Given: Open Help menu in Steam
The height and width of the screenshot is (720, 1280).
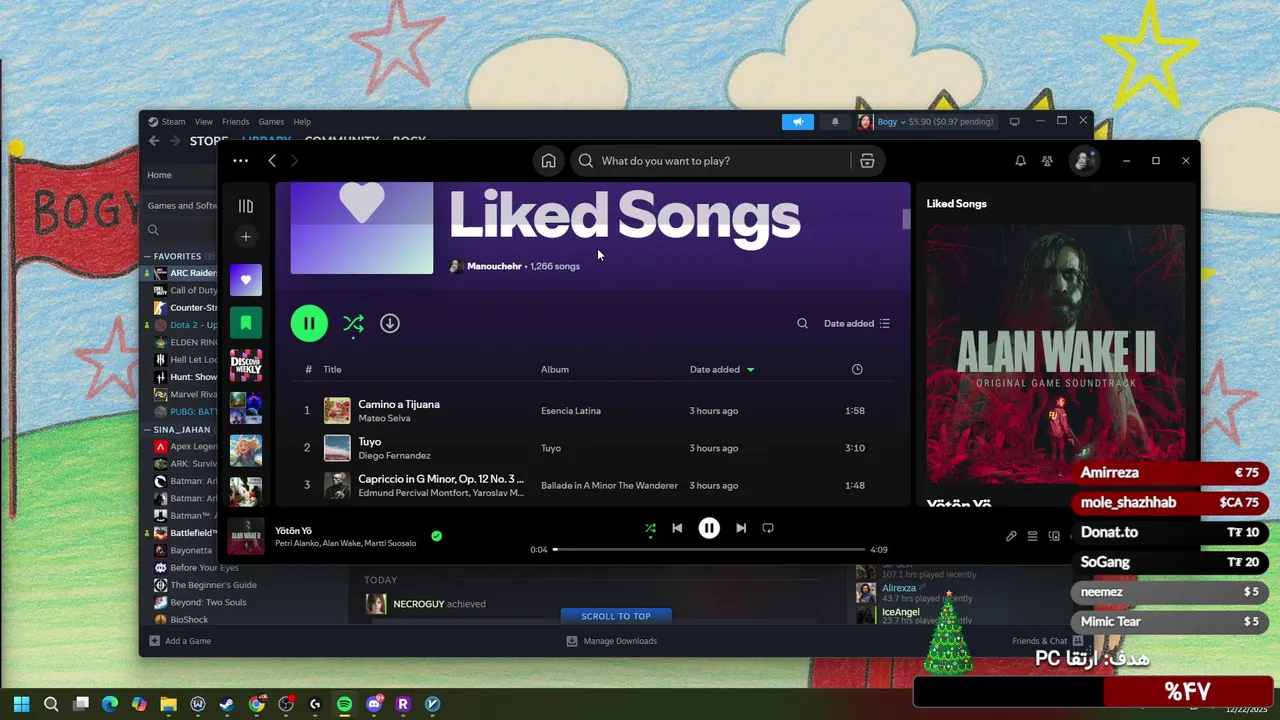Looking at the screenshot, I should pyautogui.click(x=302, y=122).
